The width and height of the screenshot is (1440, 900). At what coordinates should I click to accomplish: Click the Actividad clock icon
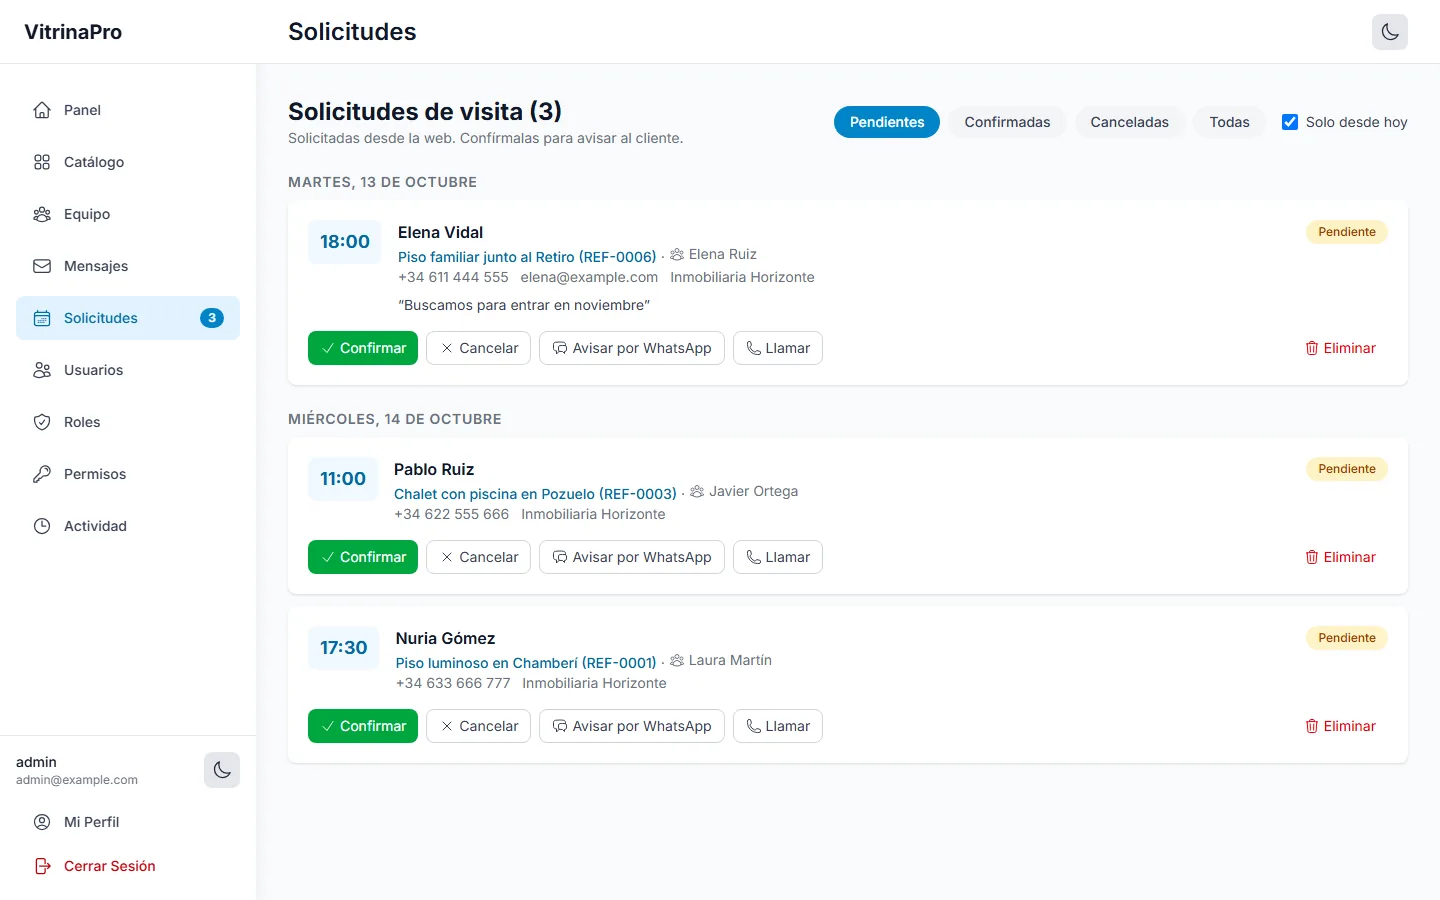42,526
